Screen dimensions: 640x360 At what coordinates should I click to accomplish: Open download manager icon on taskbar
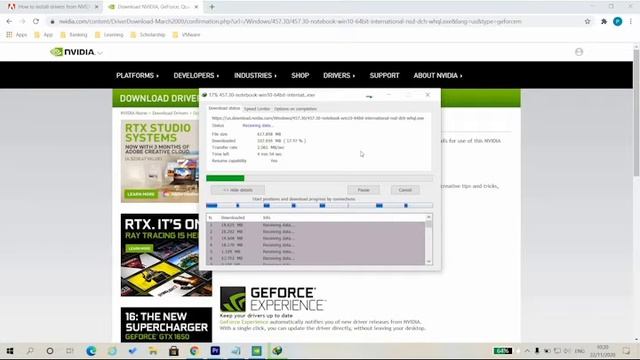pos(277,351)
